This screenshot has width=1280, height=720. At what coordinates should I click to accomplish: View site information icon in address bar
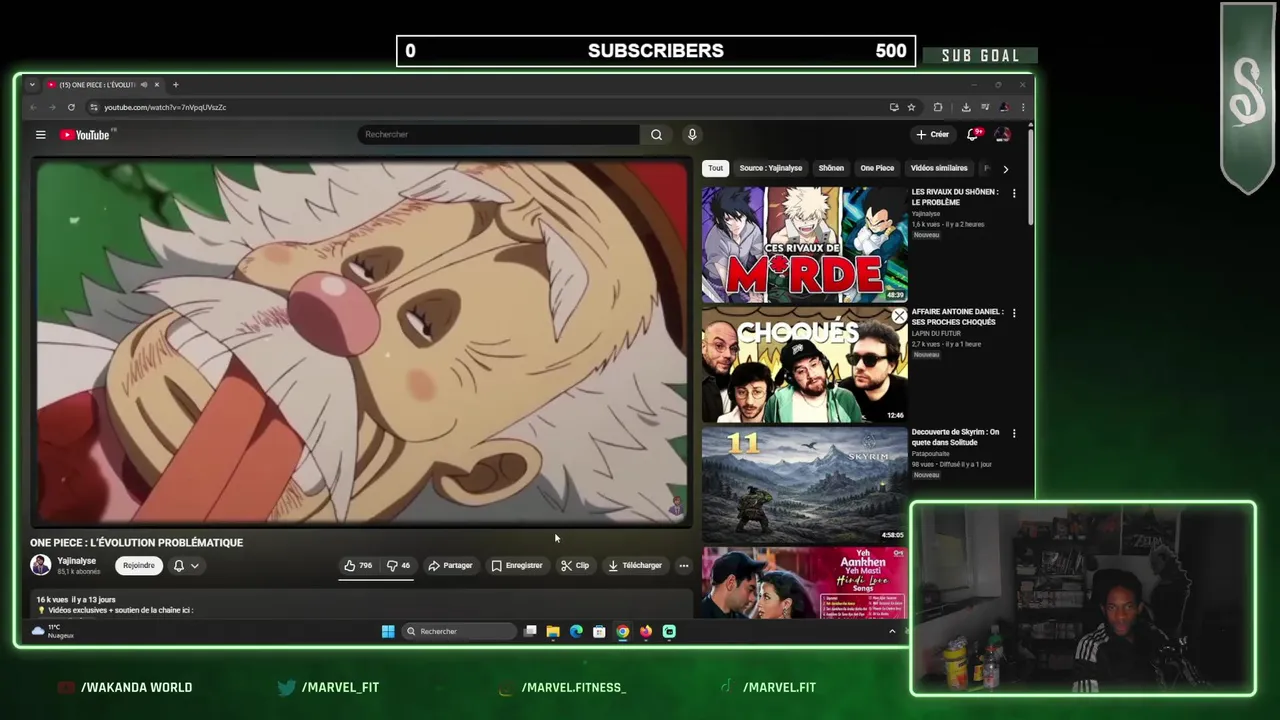tap(94, 107)
